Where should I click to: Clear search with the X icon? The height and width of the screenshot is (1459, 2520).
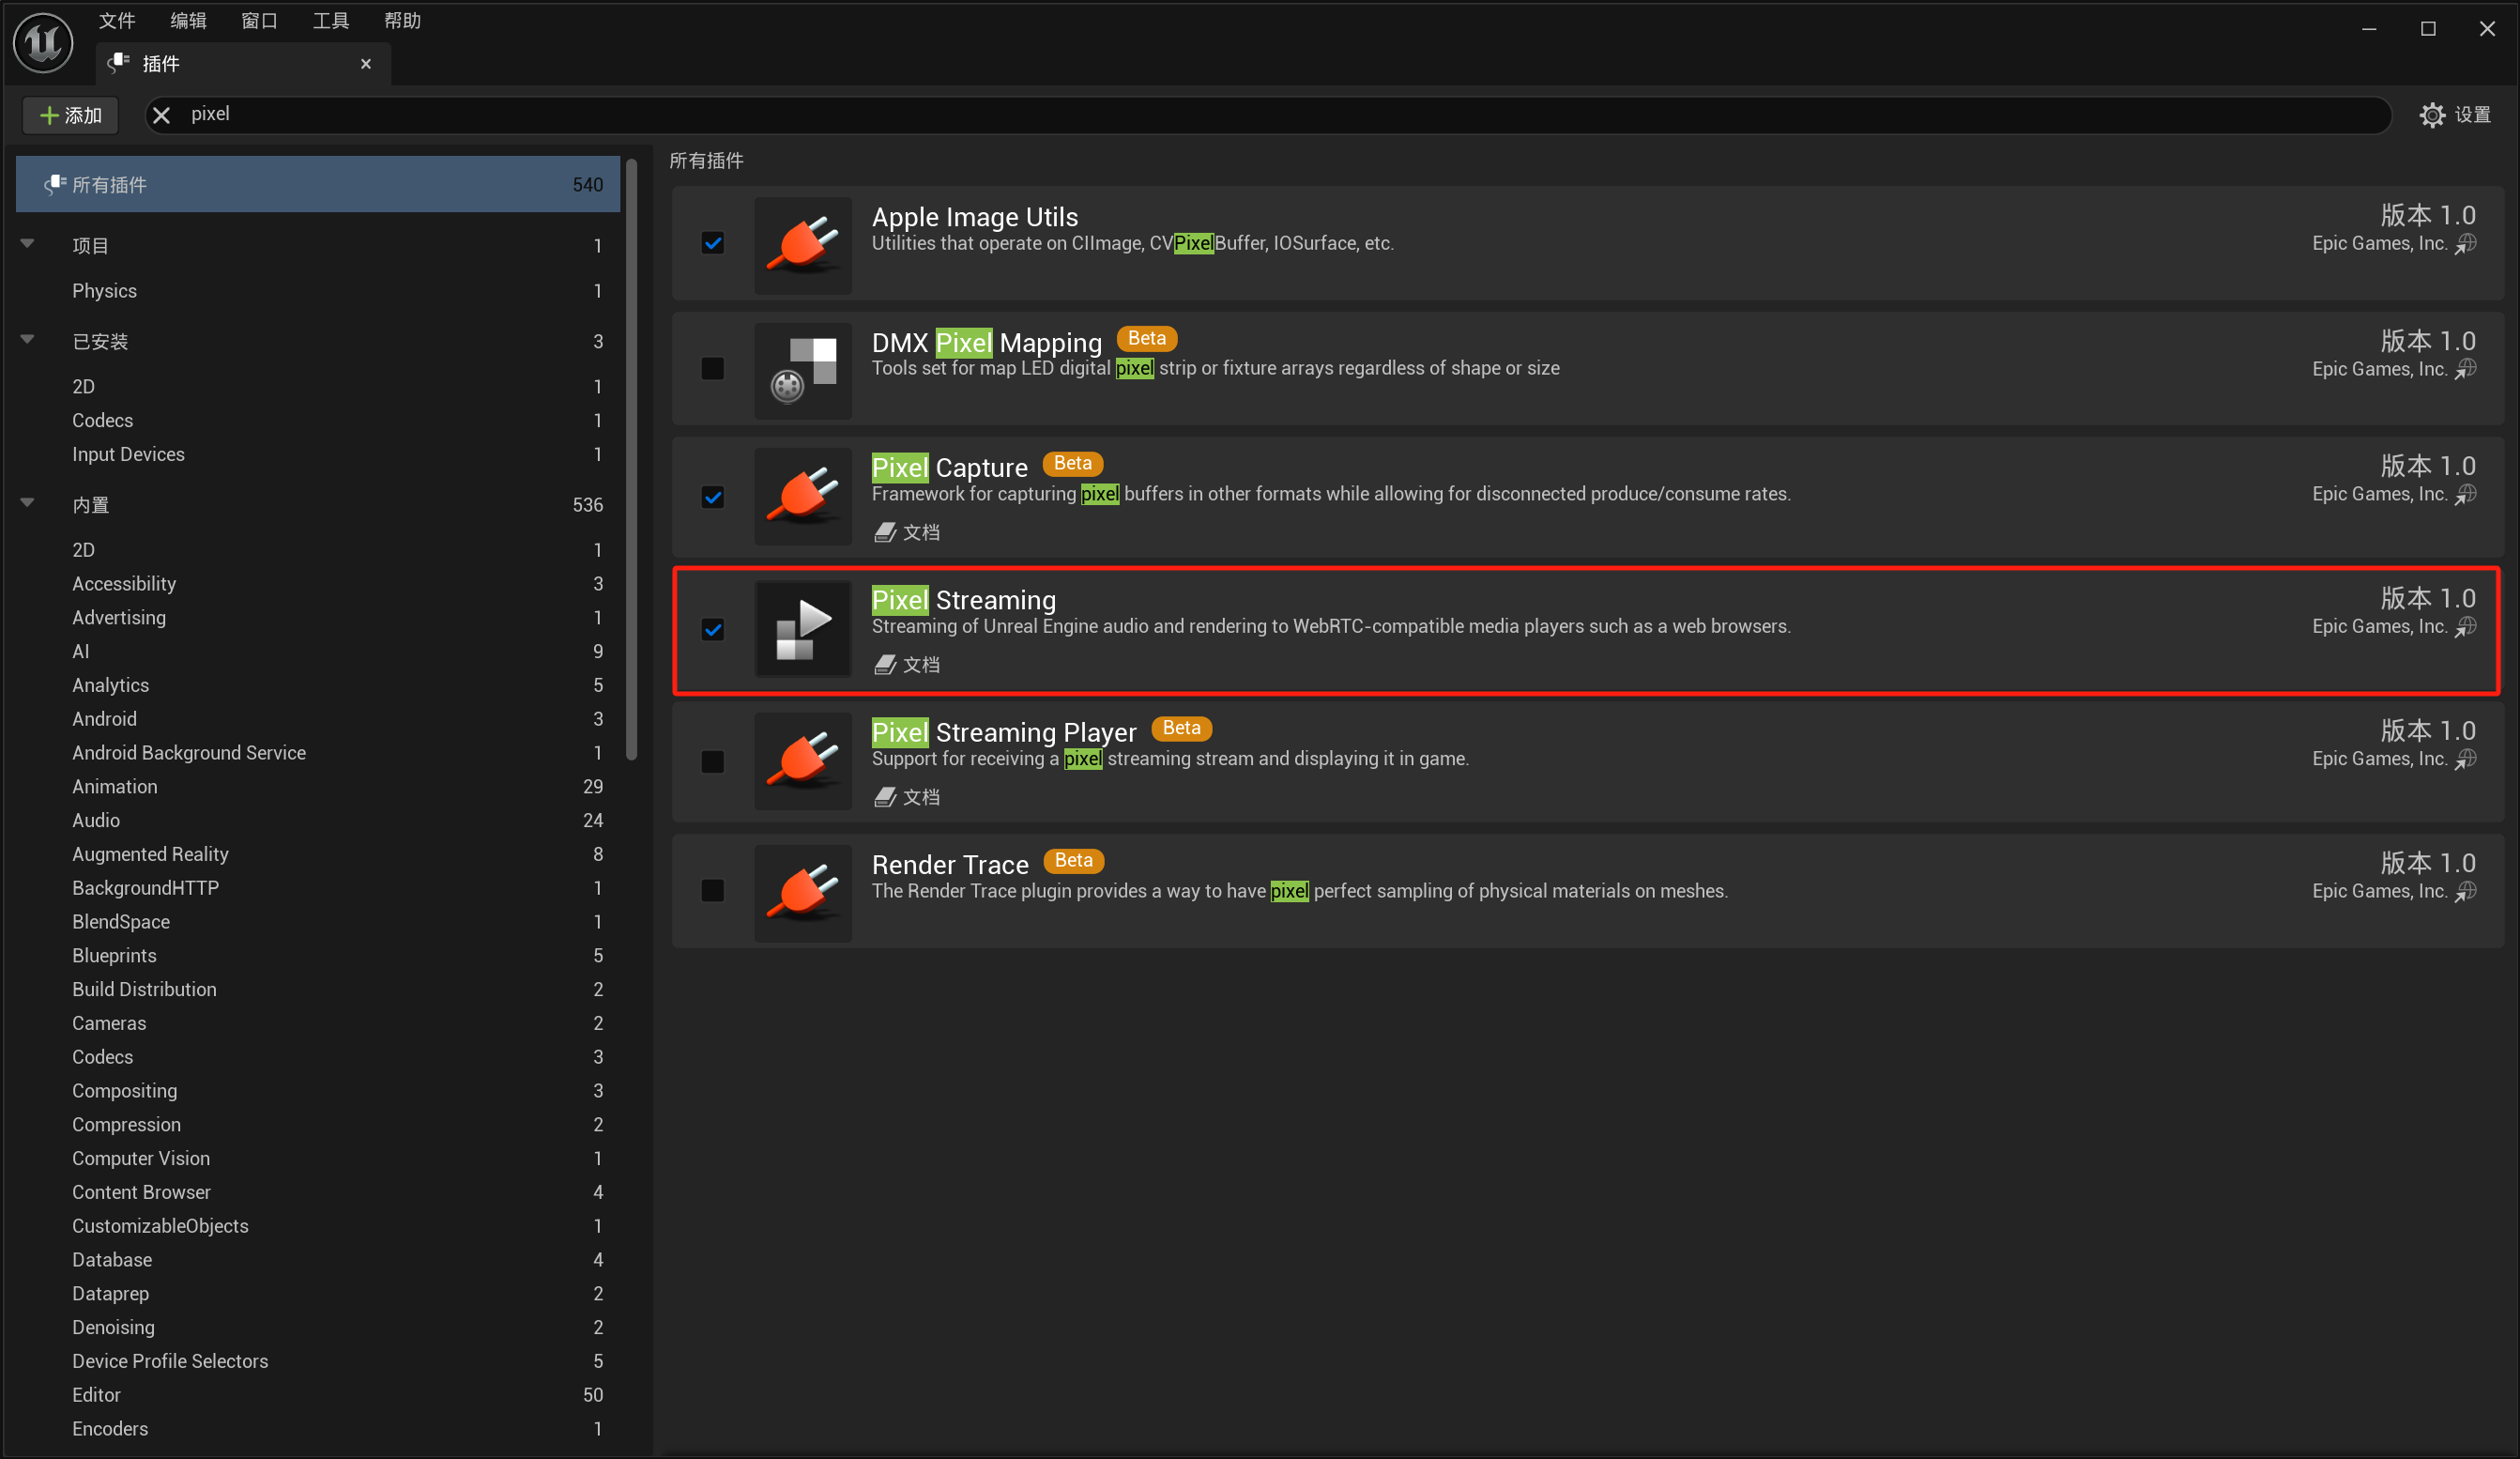click(x=161, y=115)
